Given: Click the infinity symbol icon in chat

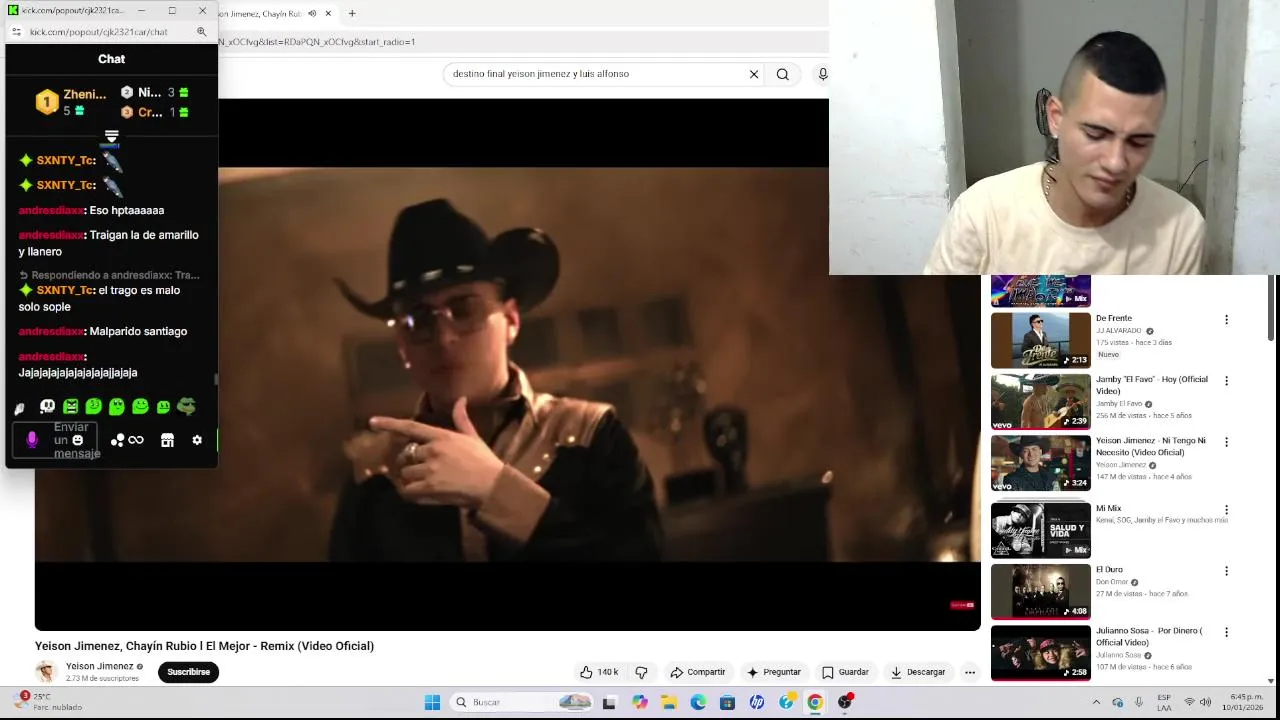Looking at the screenshot, I should tap(136, 440).
